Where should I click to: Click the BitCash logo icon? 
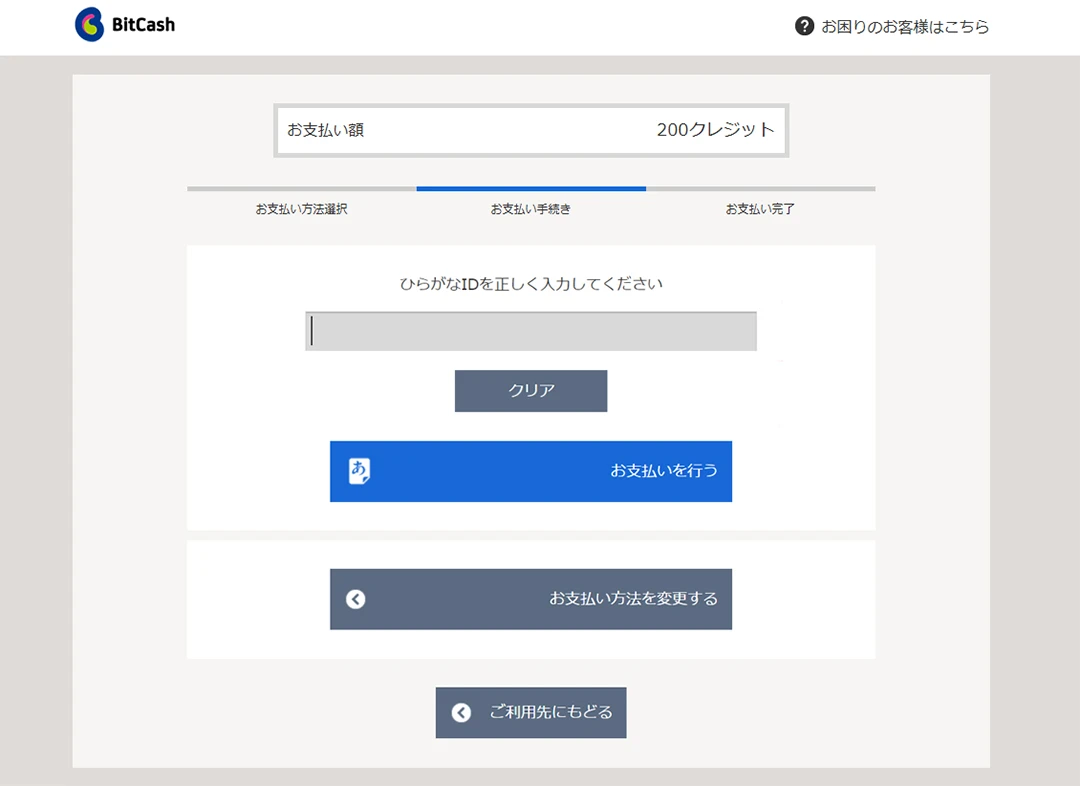[x=89, y=25]
